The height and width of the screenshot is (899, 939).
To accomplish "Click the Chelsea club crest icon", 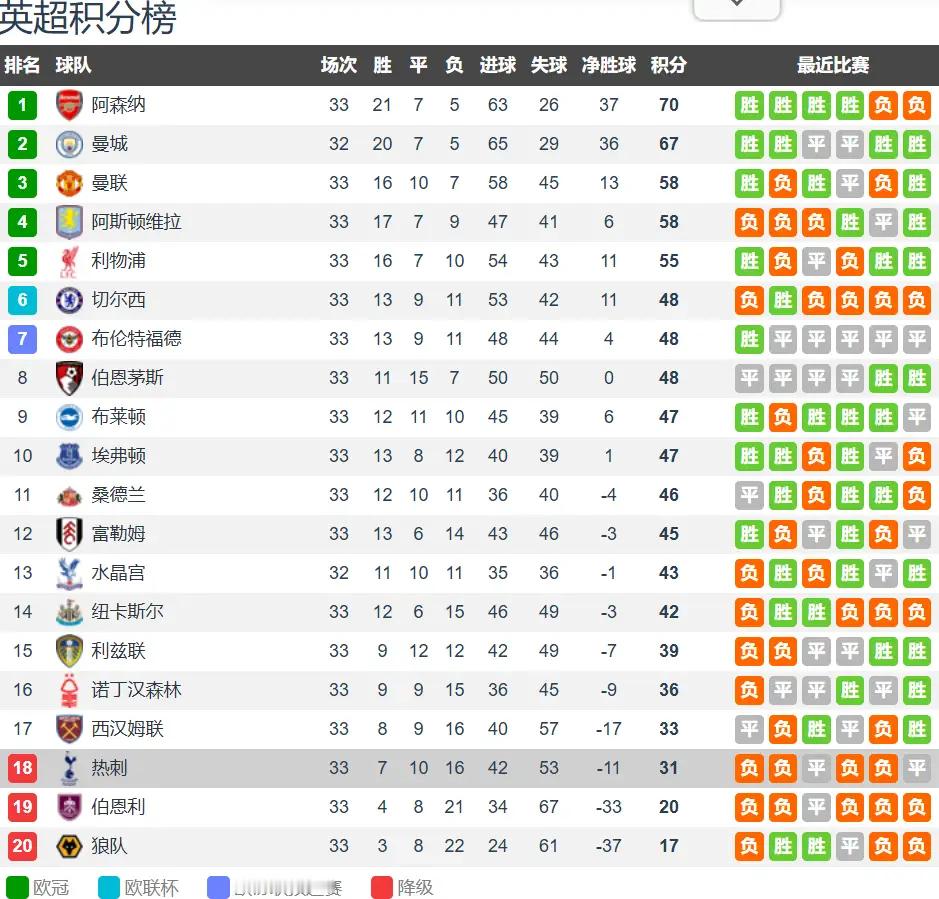I will (x=69, y=300).
